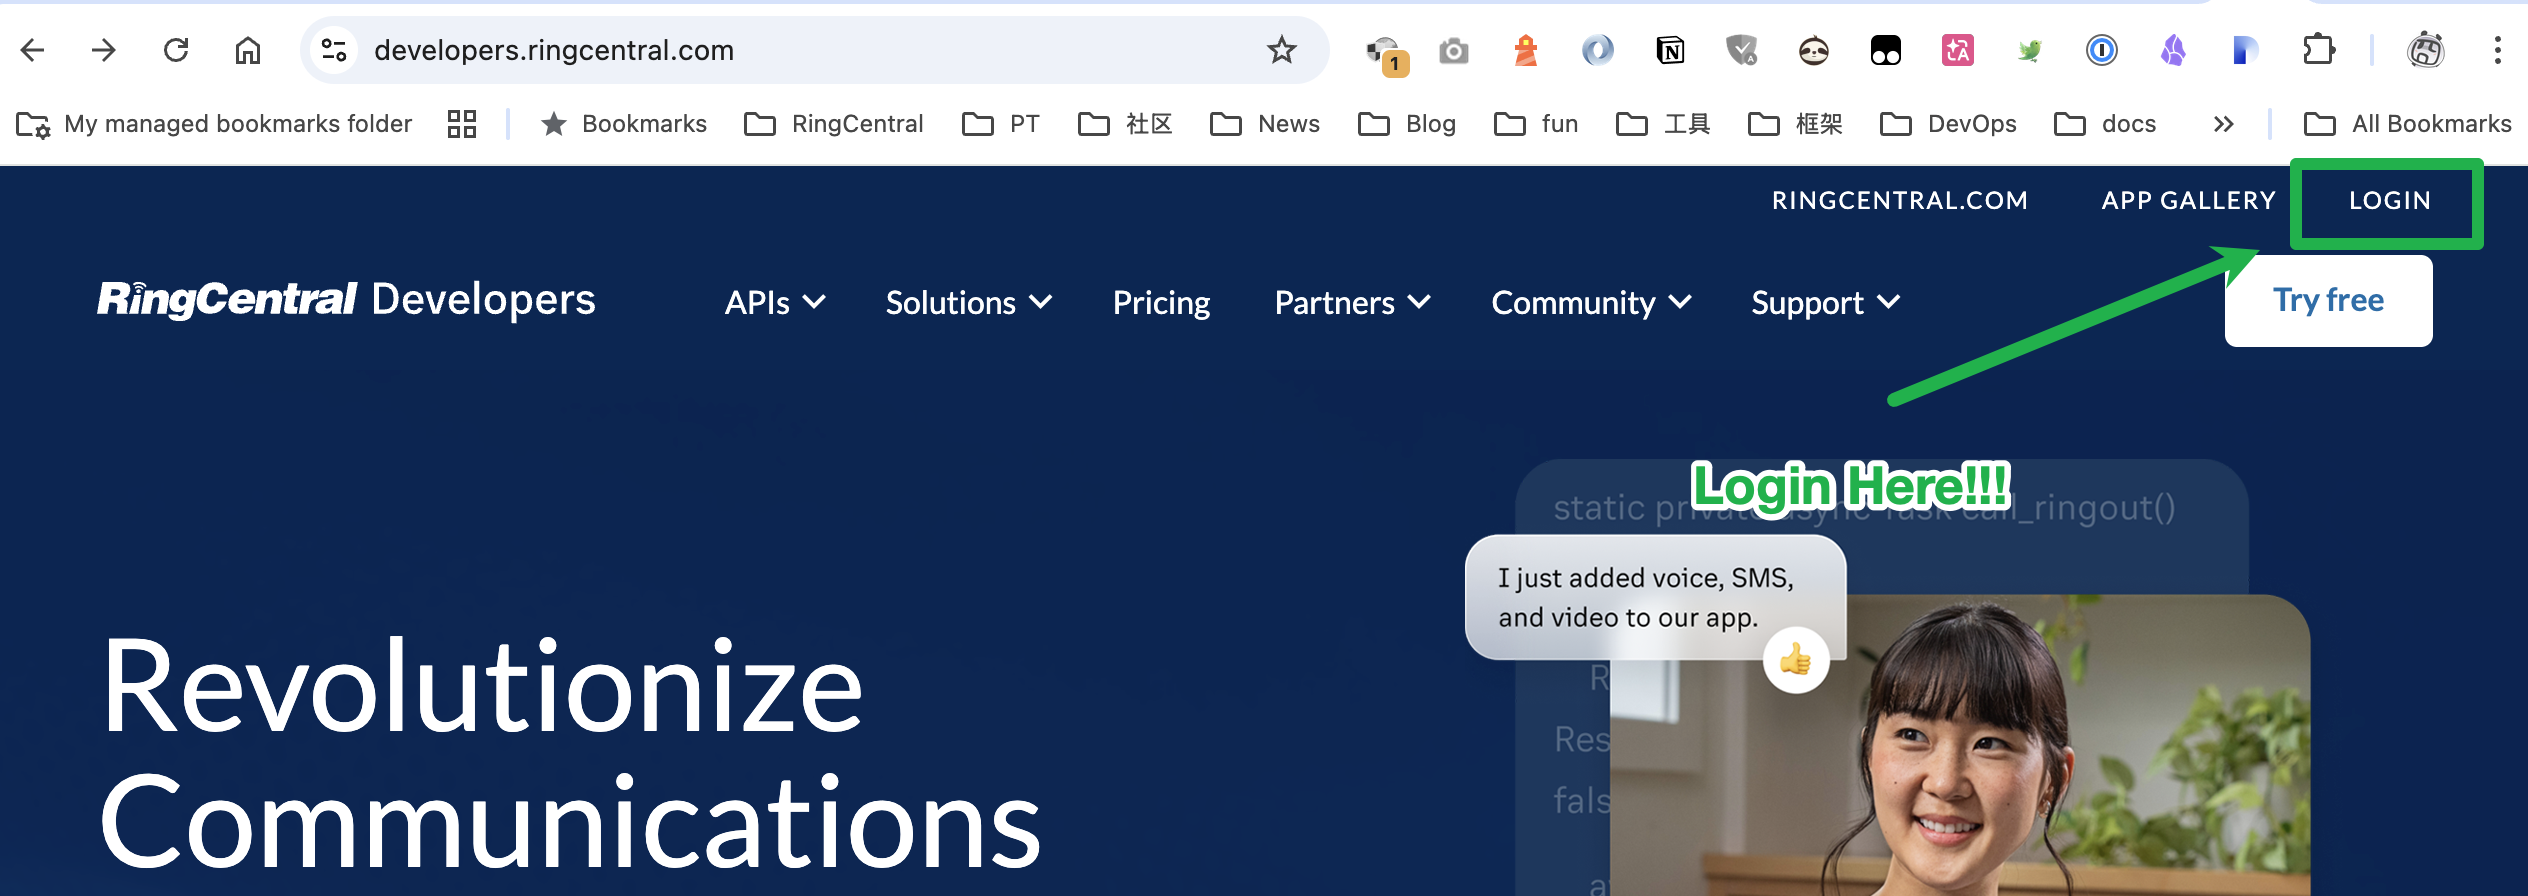Screen dimensions: 2528x896
Task: Click the 'Revolutionize Communications' headline
Action: [570, 755]
